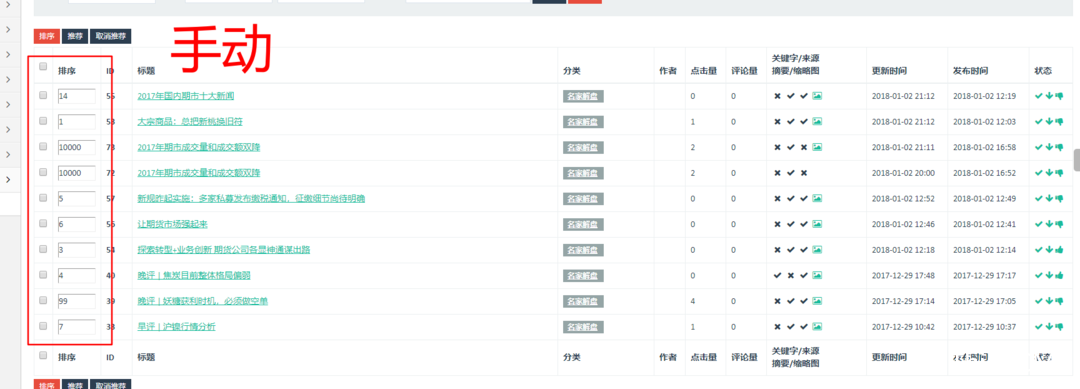Click thumbs-up status icon for 晚评｜焦炭目前整体格局偏弱
Viewport: 1080px width, 389px height.
coord(1059,275)
